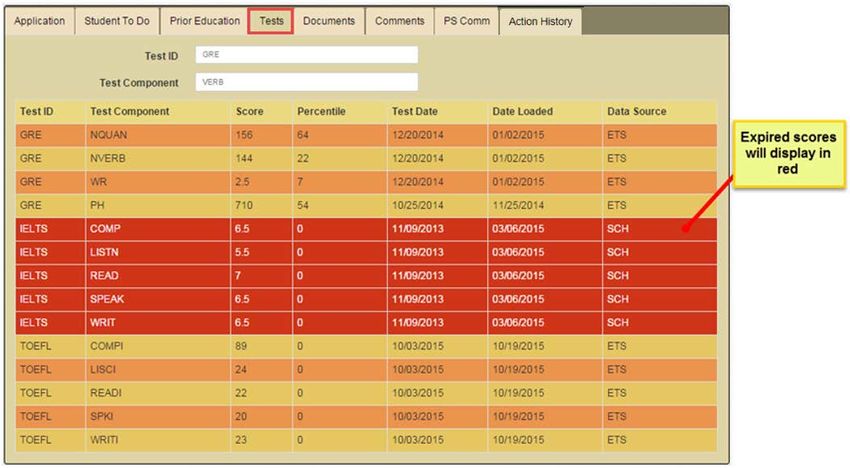This screenshot has width=850, height=468.
Task: Open the Comments tab
Action: pos(400,21)
